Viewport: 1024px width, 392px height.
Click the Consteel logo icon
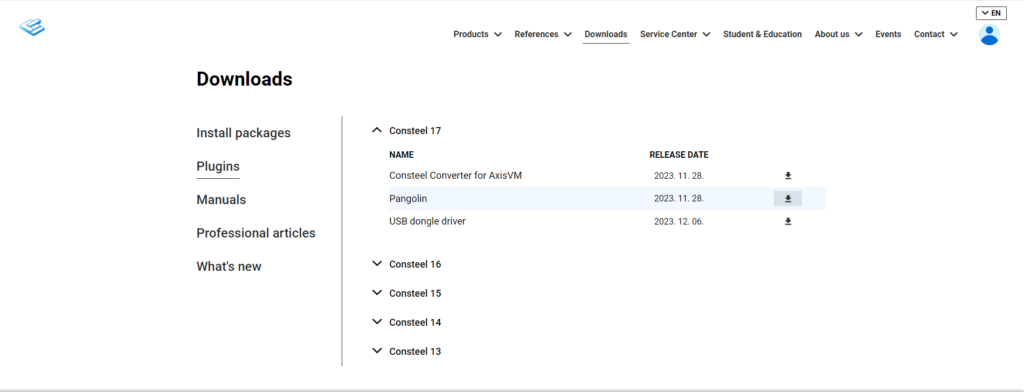(x=31, y=27)
